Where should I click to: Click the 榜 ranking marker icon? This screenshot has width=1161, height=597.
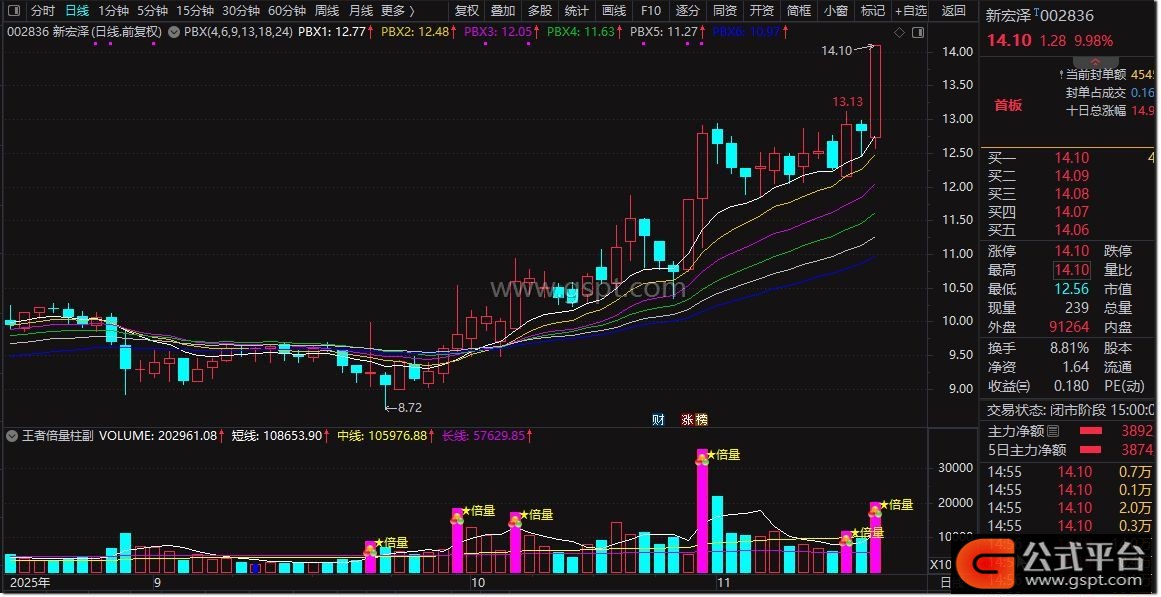(700, 420)
